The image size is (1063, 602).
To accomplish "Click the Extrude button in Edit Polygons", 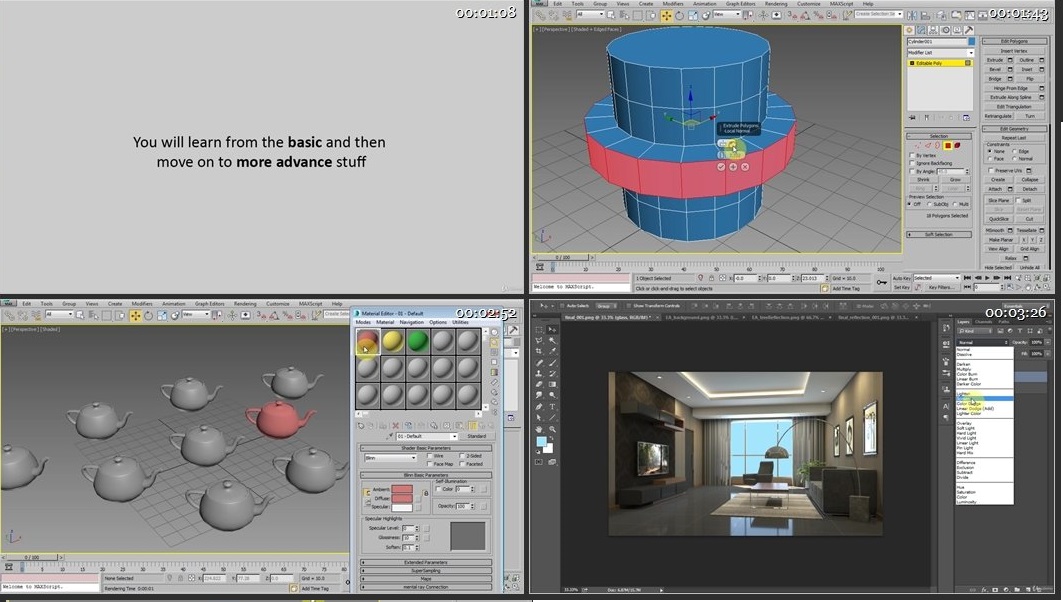I will pyautogui.click(x=995, y=60).
